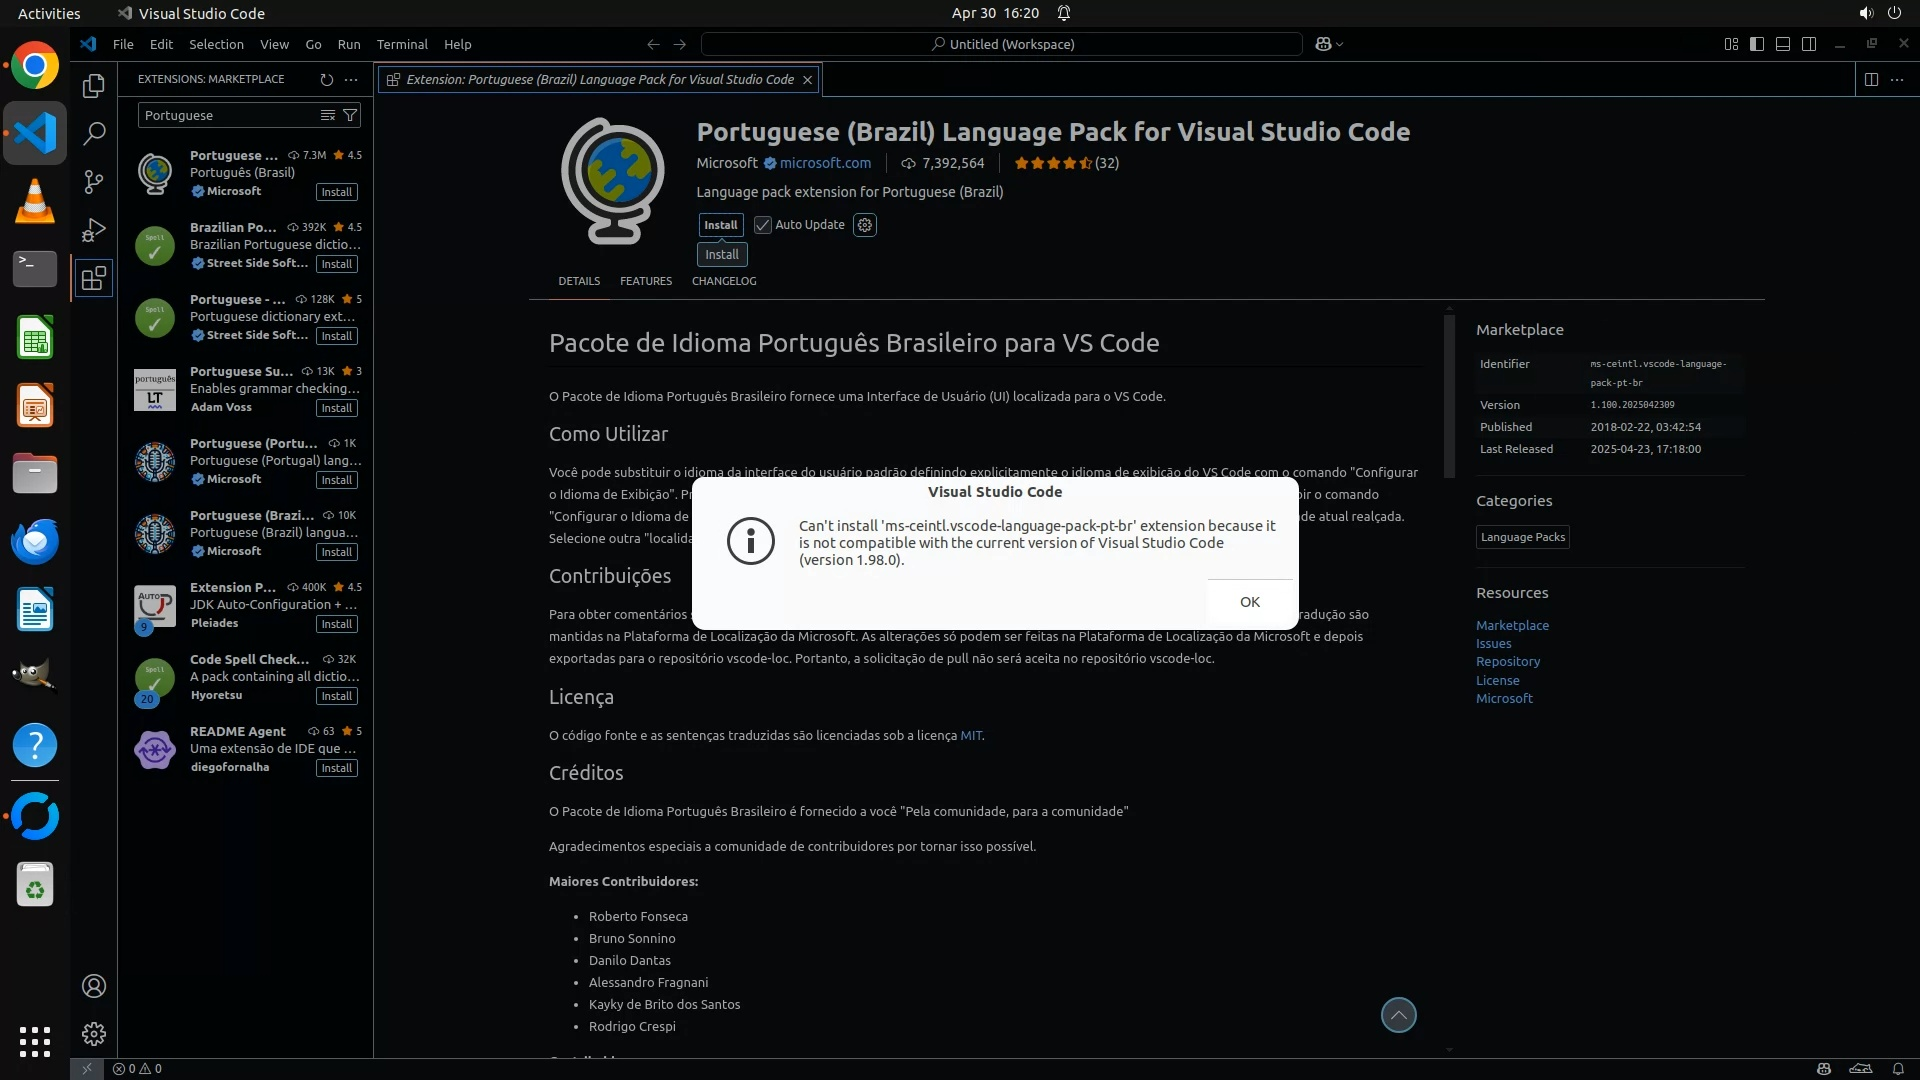Screen dimensions: 1920x1080
Task: Open the Source Control view icon
Action: coord(94,181)
